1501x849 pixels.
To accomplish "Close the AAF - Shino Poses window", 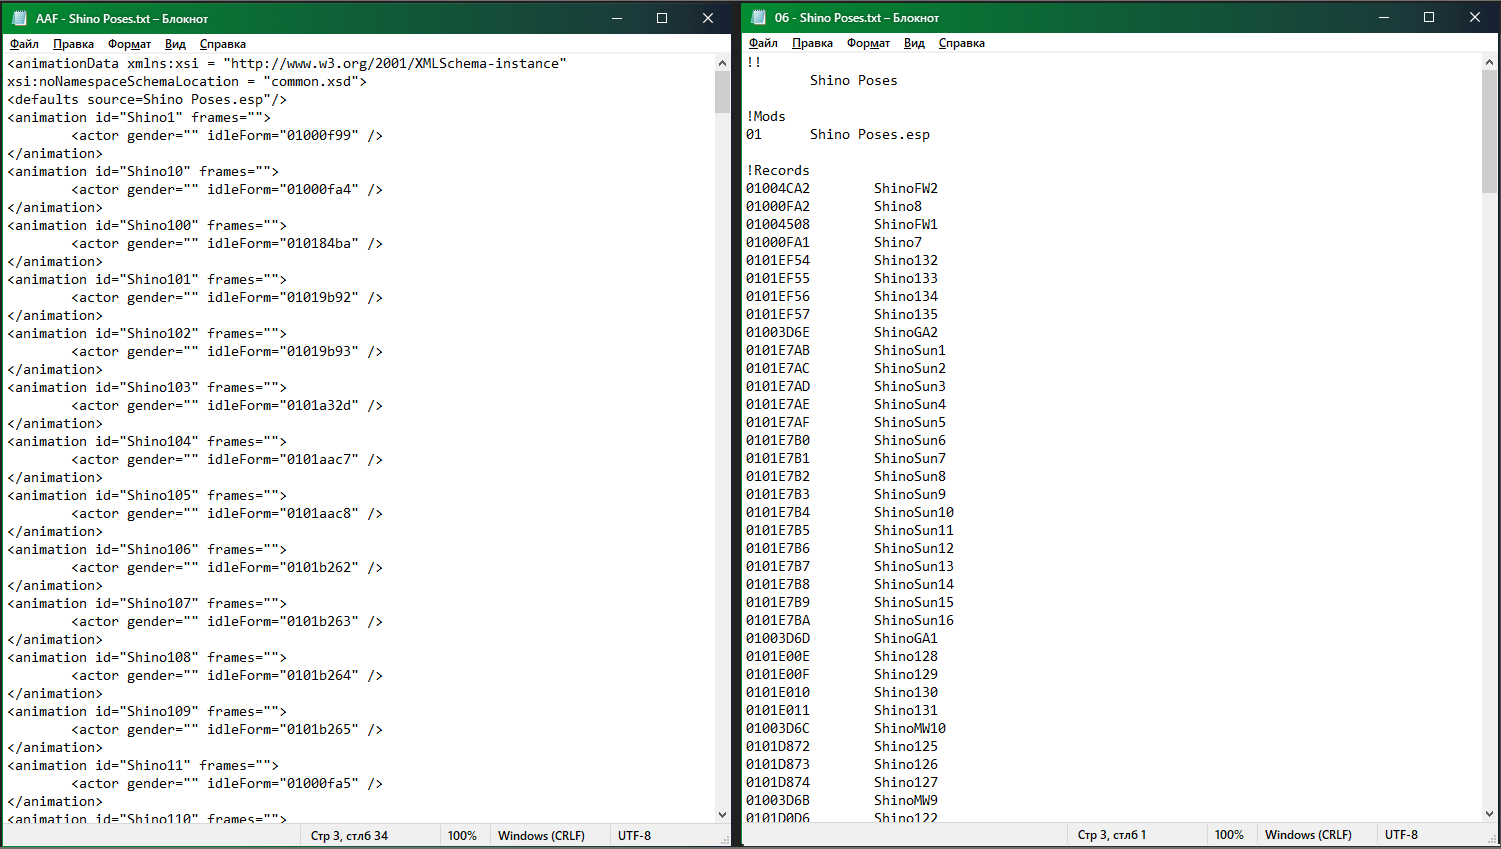I will tap(708, 18).
